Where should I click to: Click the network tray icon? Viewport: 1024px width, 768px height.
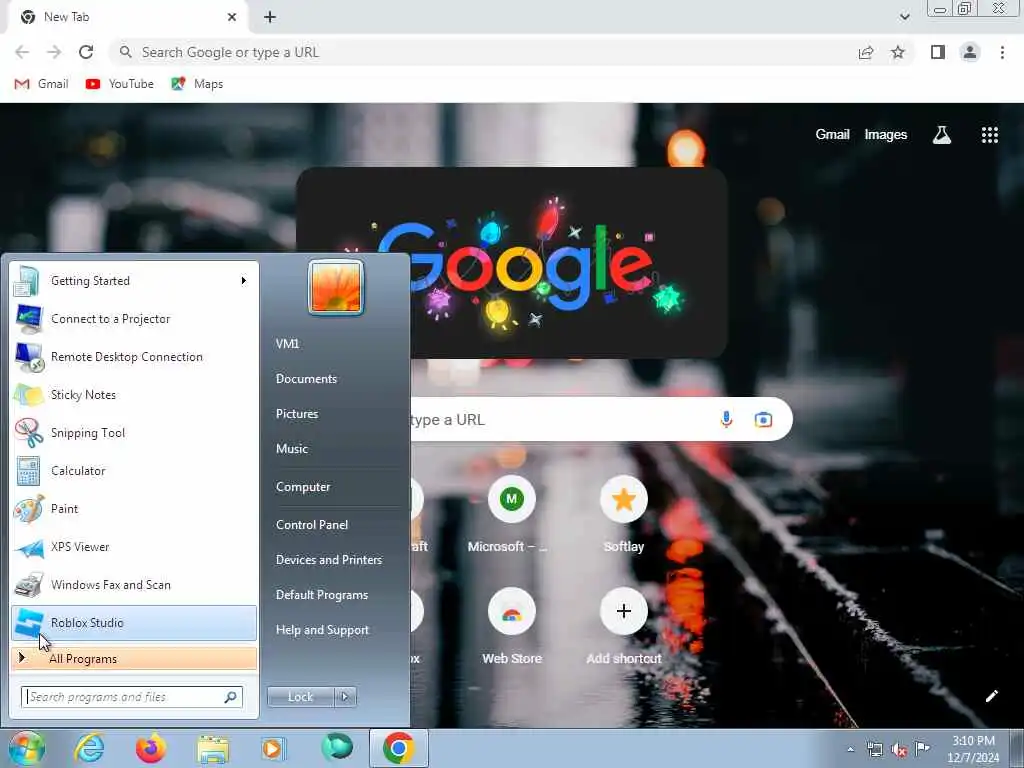874,750
